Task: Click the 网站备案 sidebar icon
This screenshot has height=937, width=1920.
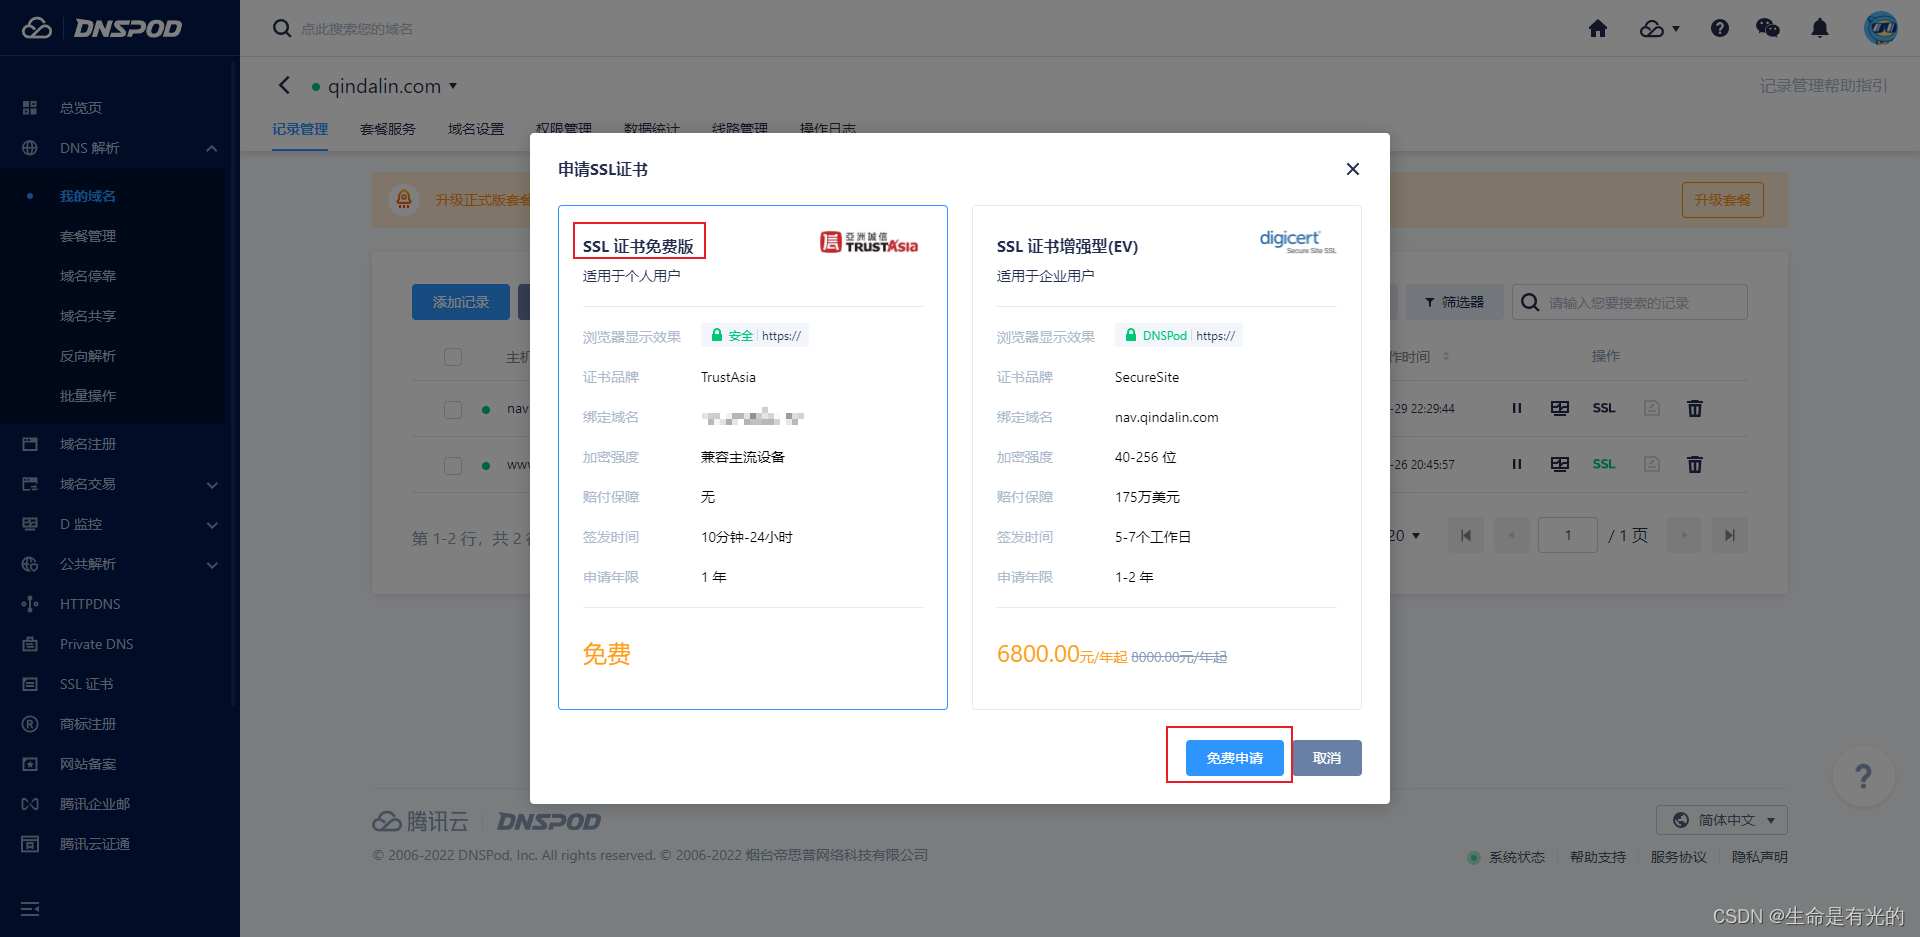Action: click(x=30, y=764)
